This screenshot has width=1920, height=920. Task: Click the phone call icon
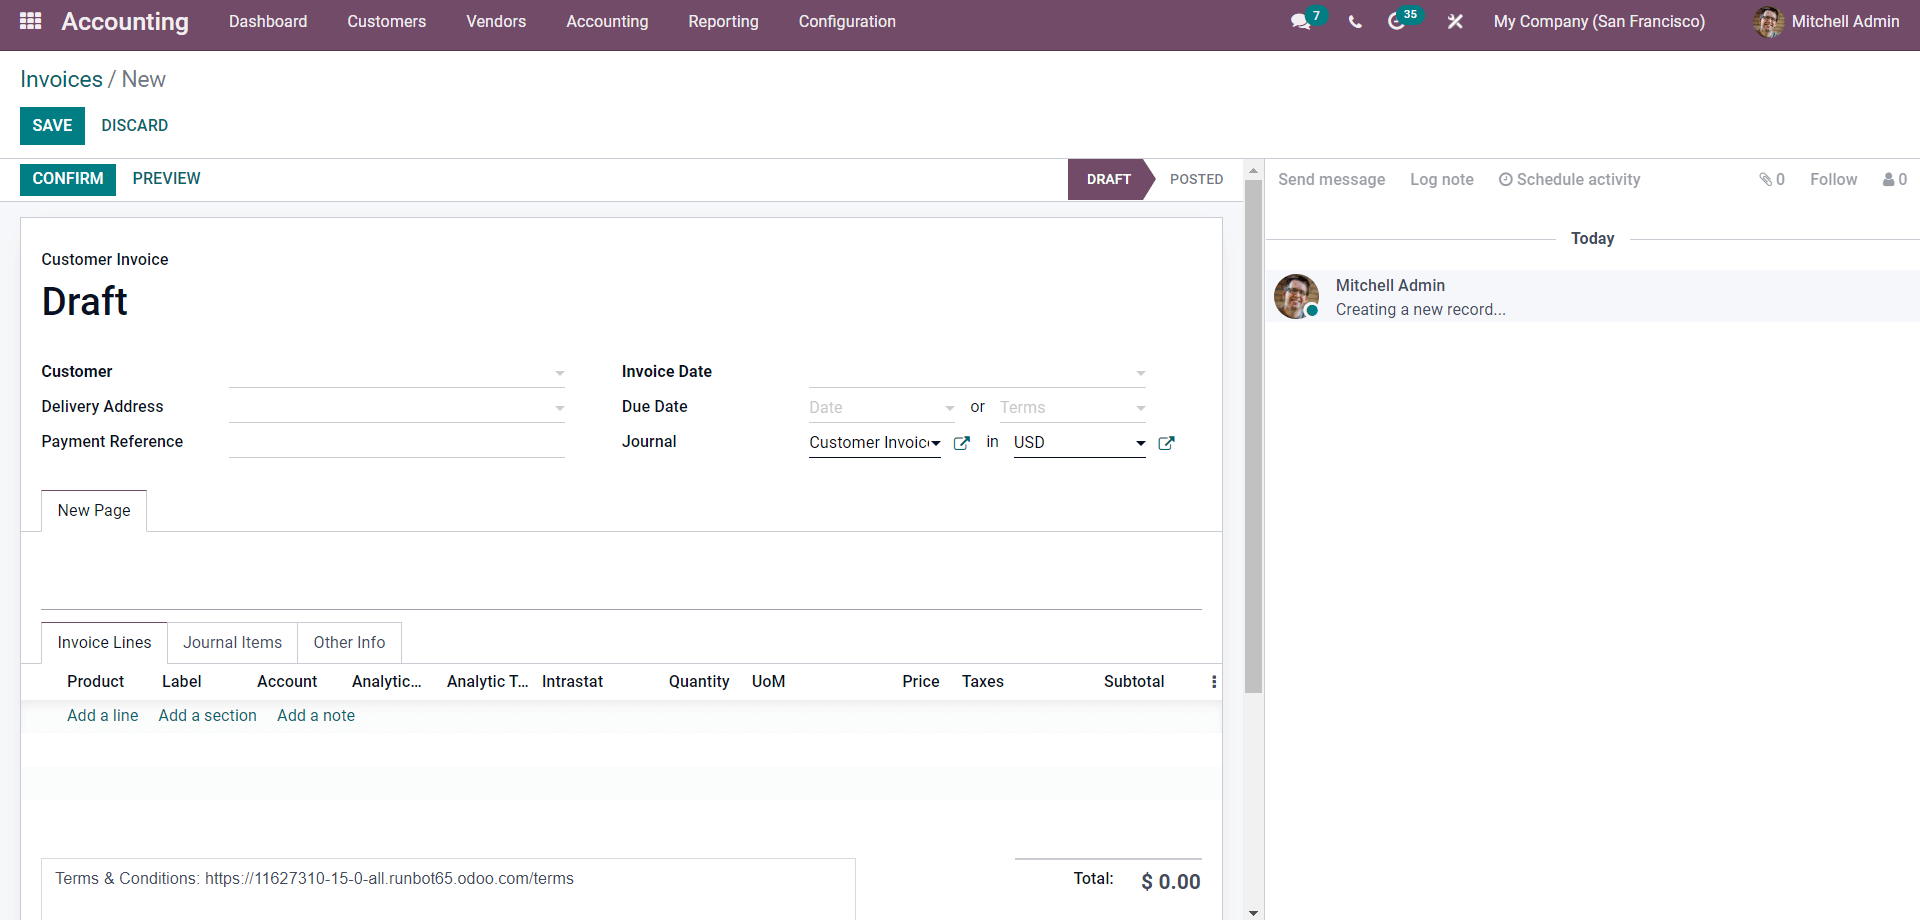click(1355, 22)
